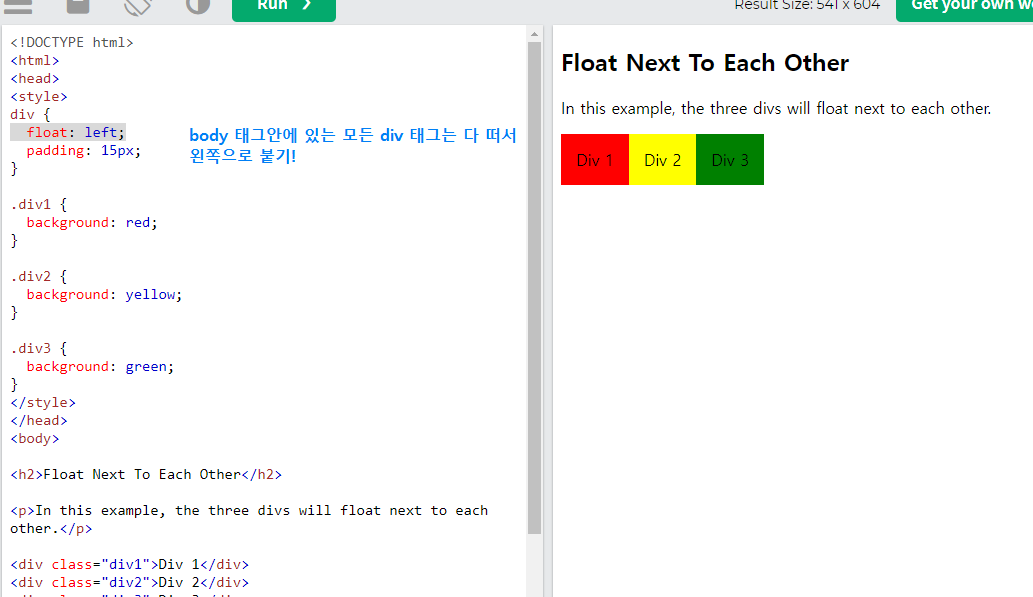Click the code editor vertical scrollbar thumb
The height and width of the screenshot is (597, 1033).
[534, 288]
